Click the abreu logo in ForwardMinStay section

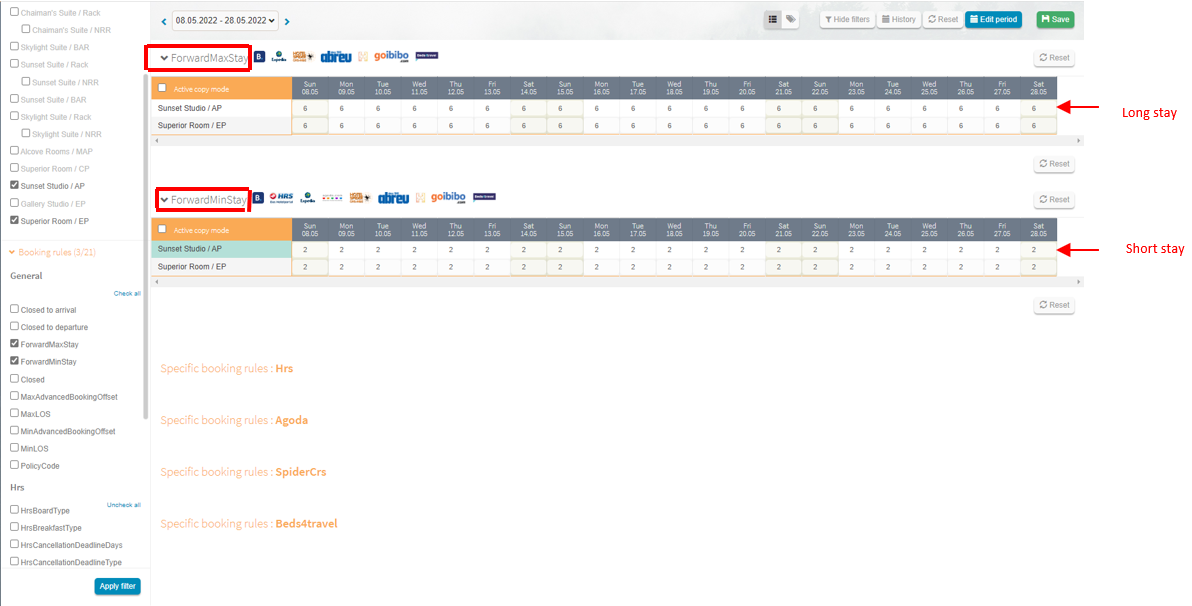[x=392, y=198]
